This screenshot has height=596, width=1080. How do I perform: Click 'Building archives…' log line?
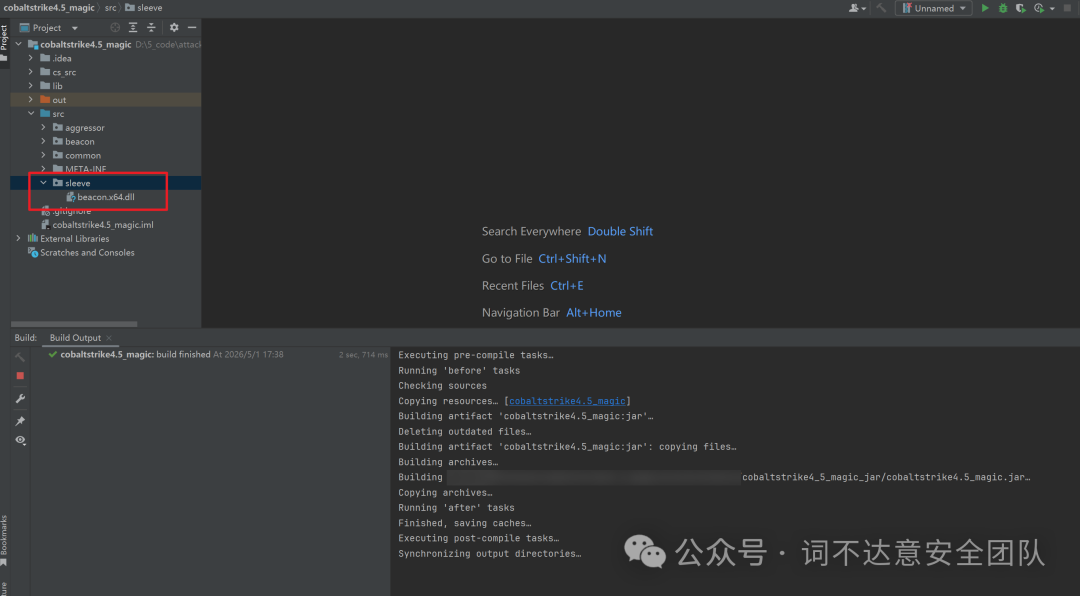[x=448, y=462]
